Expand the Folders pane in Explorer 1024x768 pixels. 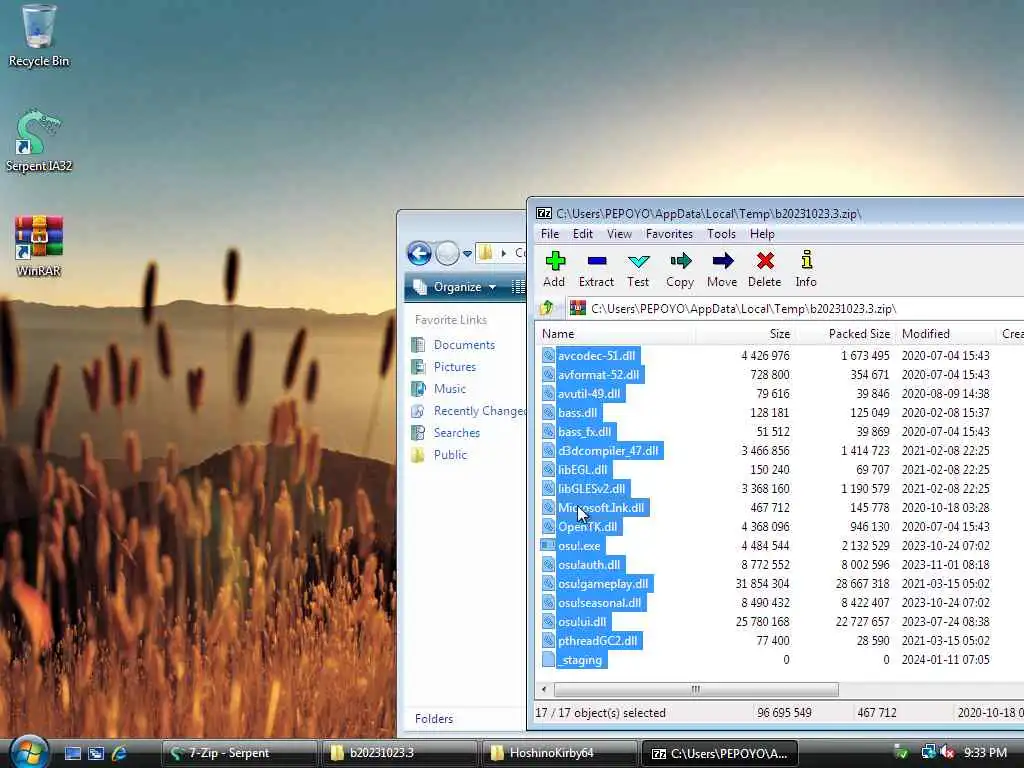[434, 718]
